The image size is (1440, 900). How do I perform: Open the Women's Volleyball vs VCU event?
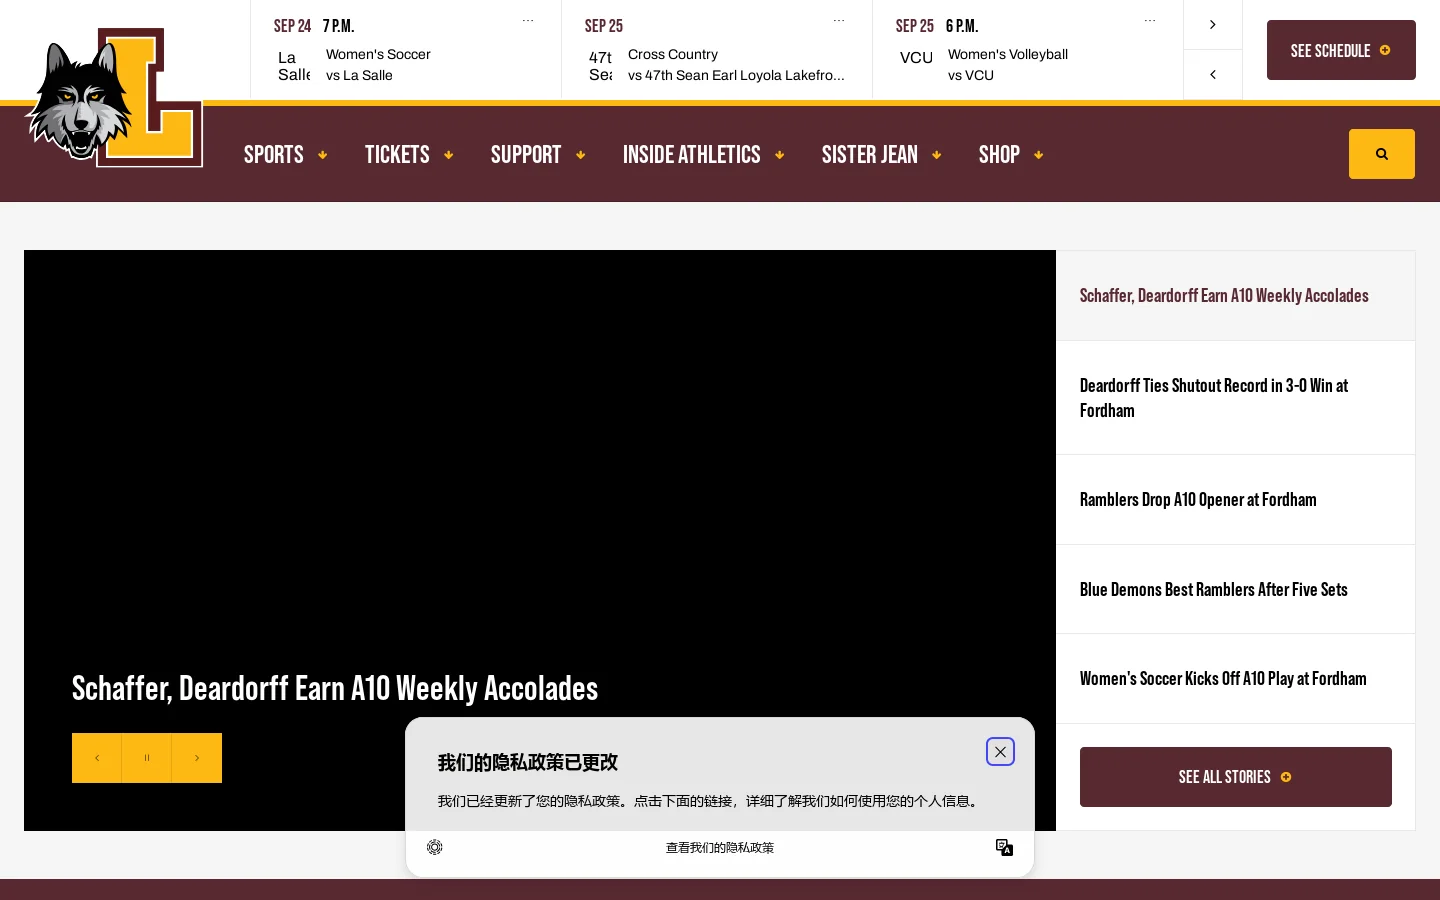(x=1028, y=50)
